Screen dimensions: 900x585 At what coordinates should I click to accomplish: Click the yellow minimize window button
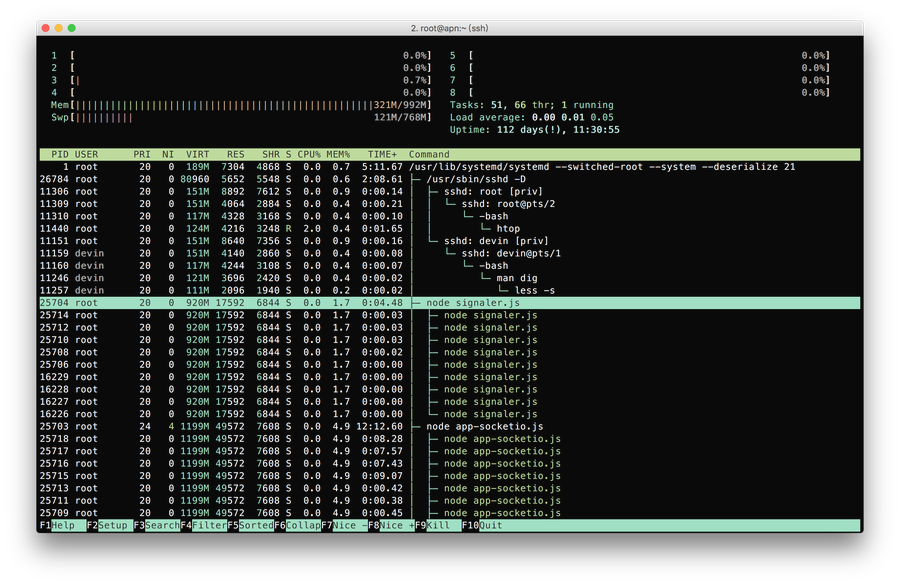click(59, 28)
